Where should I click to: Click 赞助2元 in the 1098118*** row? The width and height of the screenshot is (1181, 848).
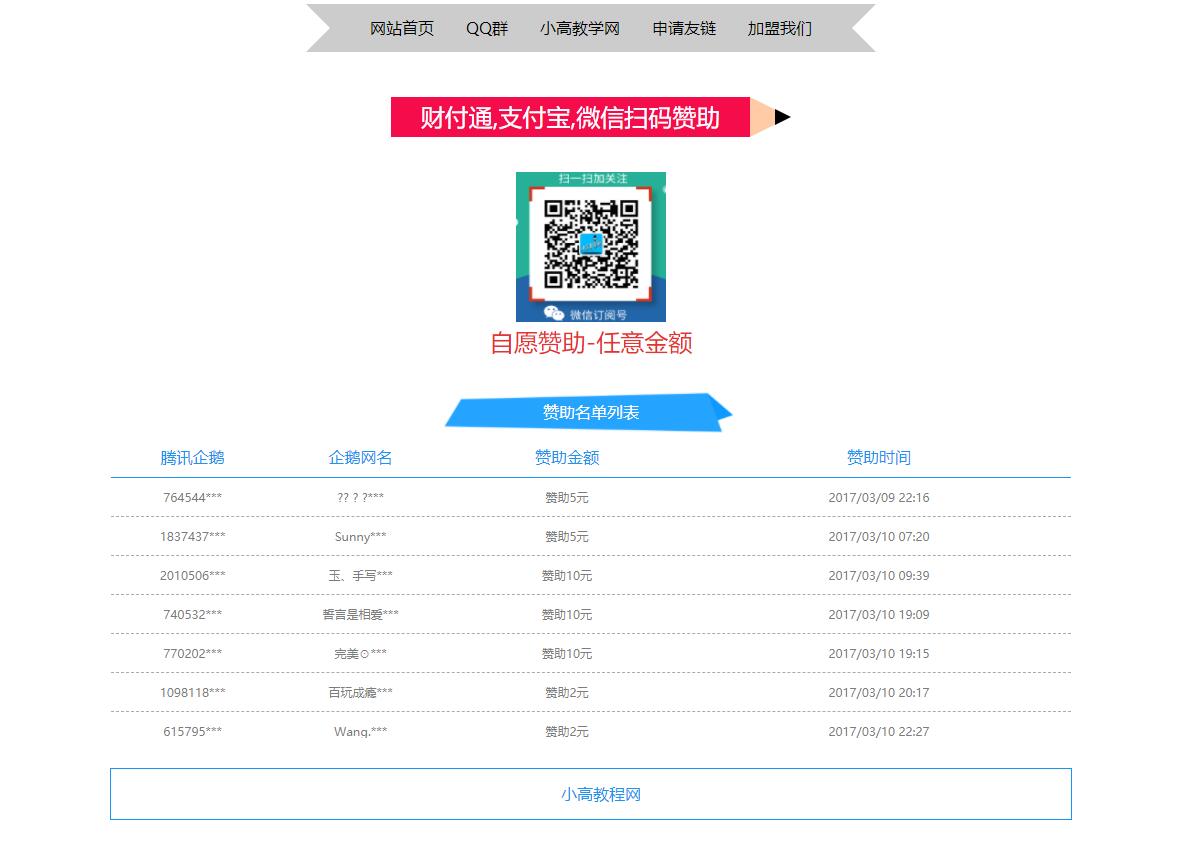(x=566, y=693)
